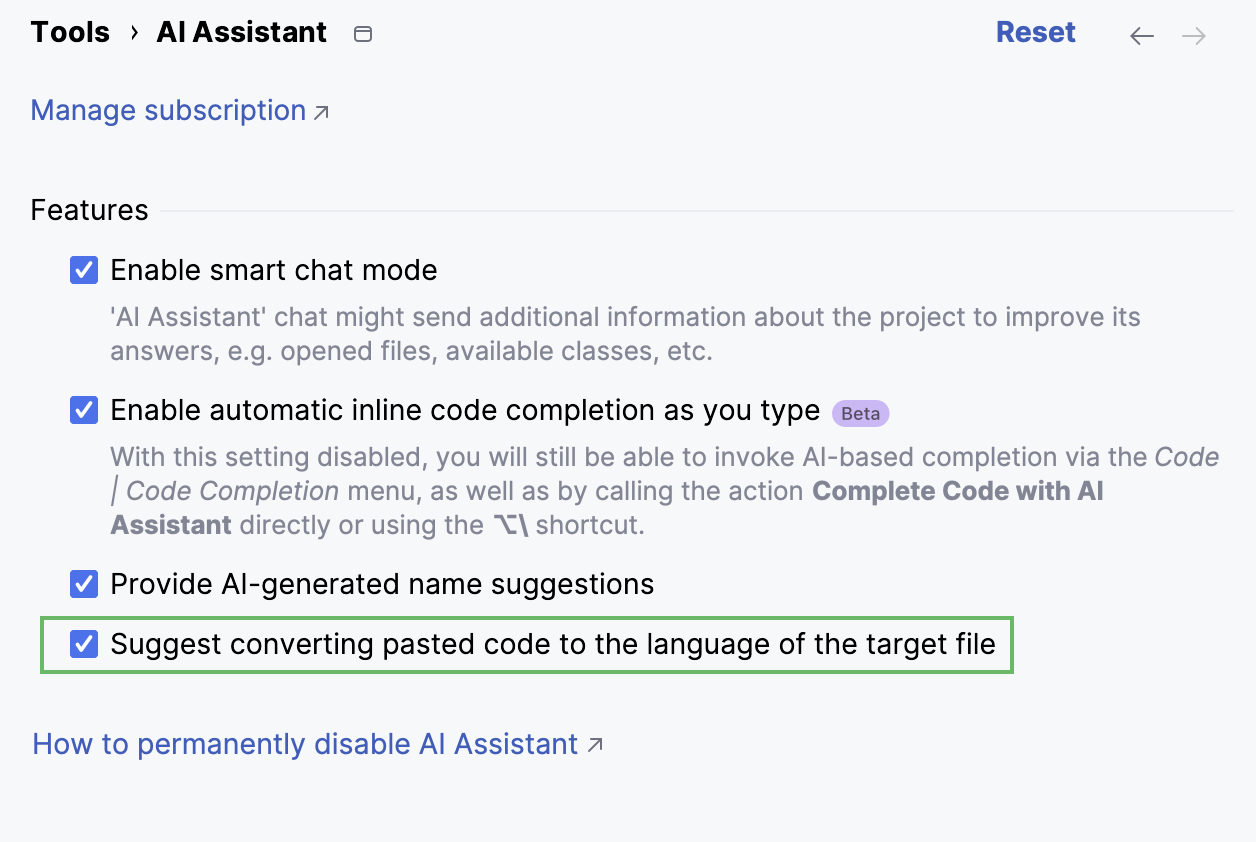Select AI Assistant in the breadcrumb
1256x842 pixels.
point(240,32)
